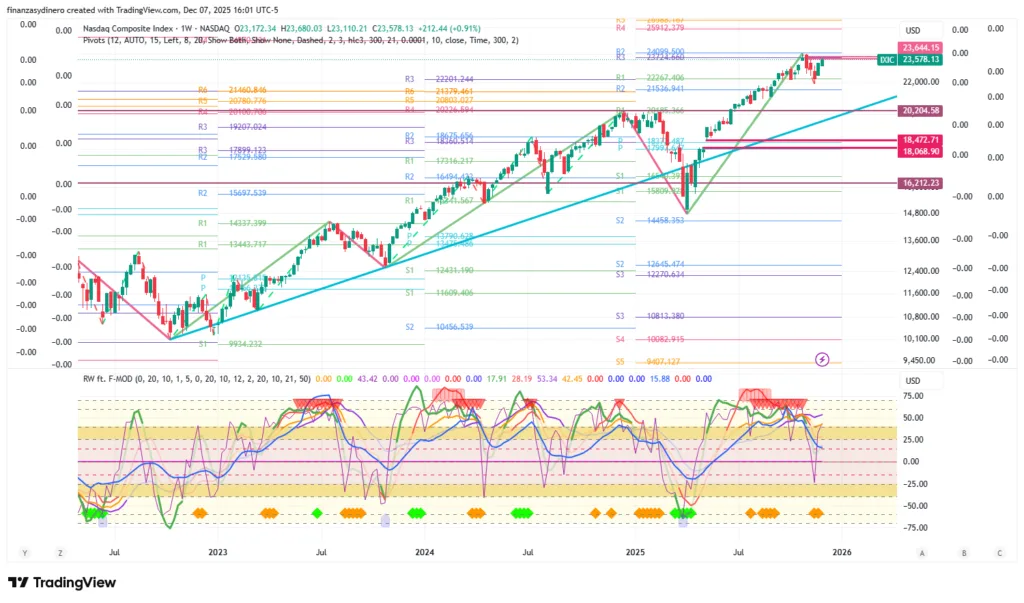Click the 16,212.23 horizontal level label

coord(920,183)
